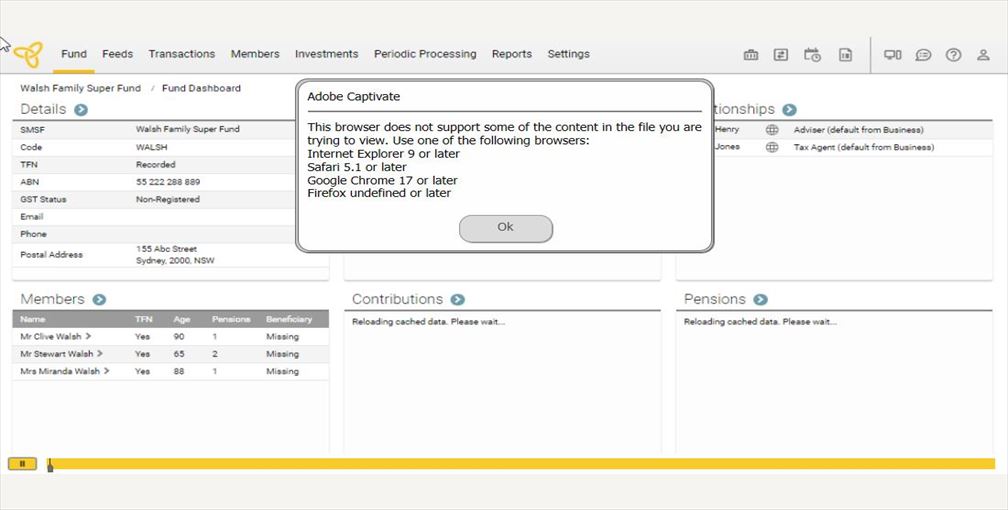Open the briefcase icon in top toolbar
Screen dimensions: 1008x510
click(751, 55)
